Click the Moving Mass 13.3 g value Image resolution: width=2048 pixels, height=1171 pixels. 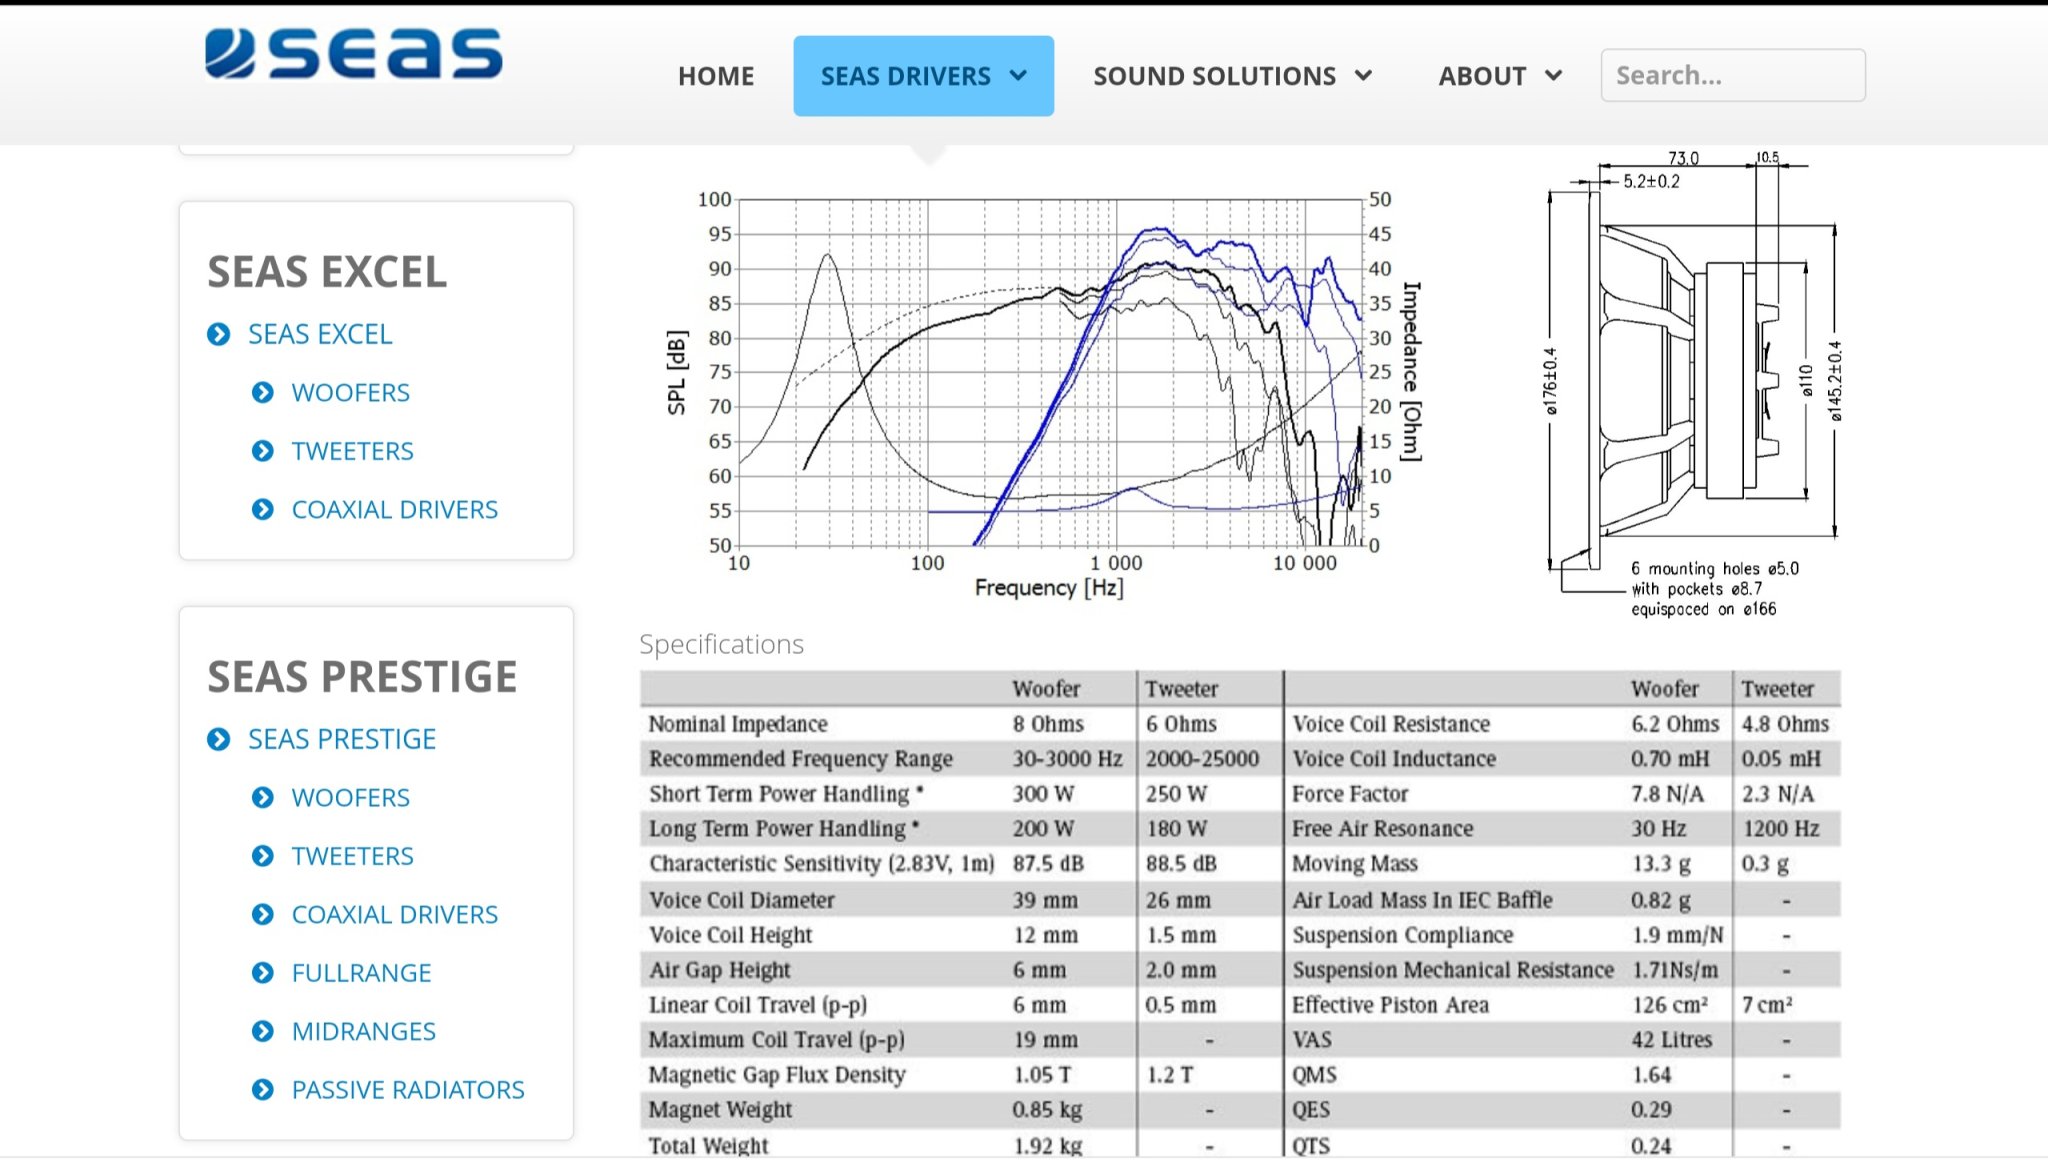click(x=1661, y=864)
